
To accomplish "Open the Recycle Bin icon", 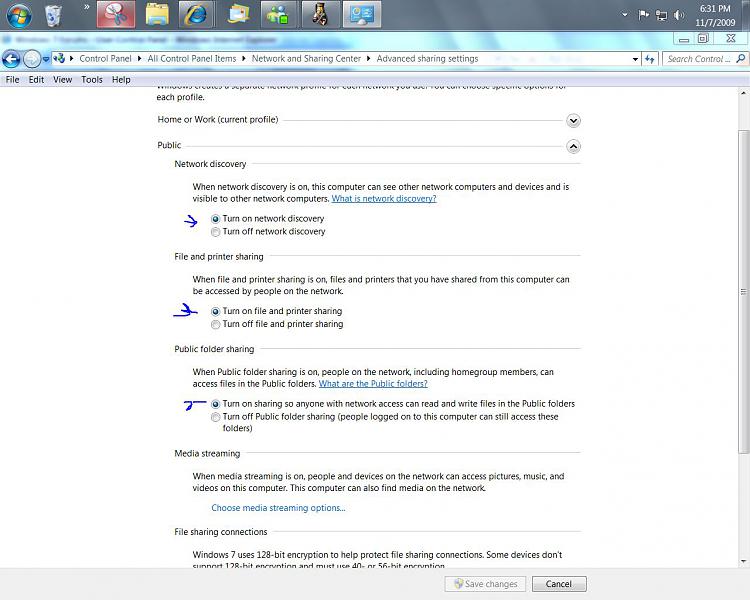I will click(x=53, y=14).
